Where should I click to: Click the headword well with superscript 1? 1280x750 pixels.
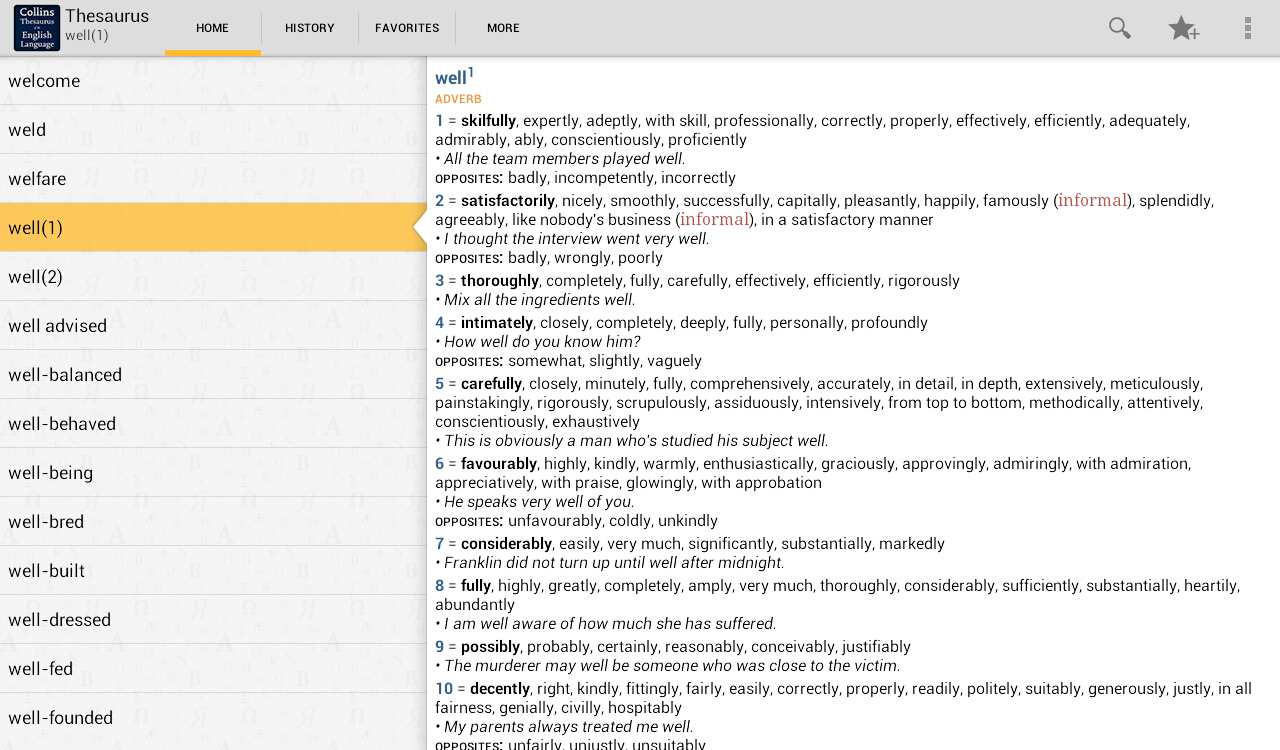tap(452, 77)
